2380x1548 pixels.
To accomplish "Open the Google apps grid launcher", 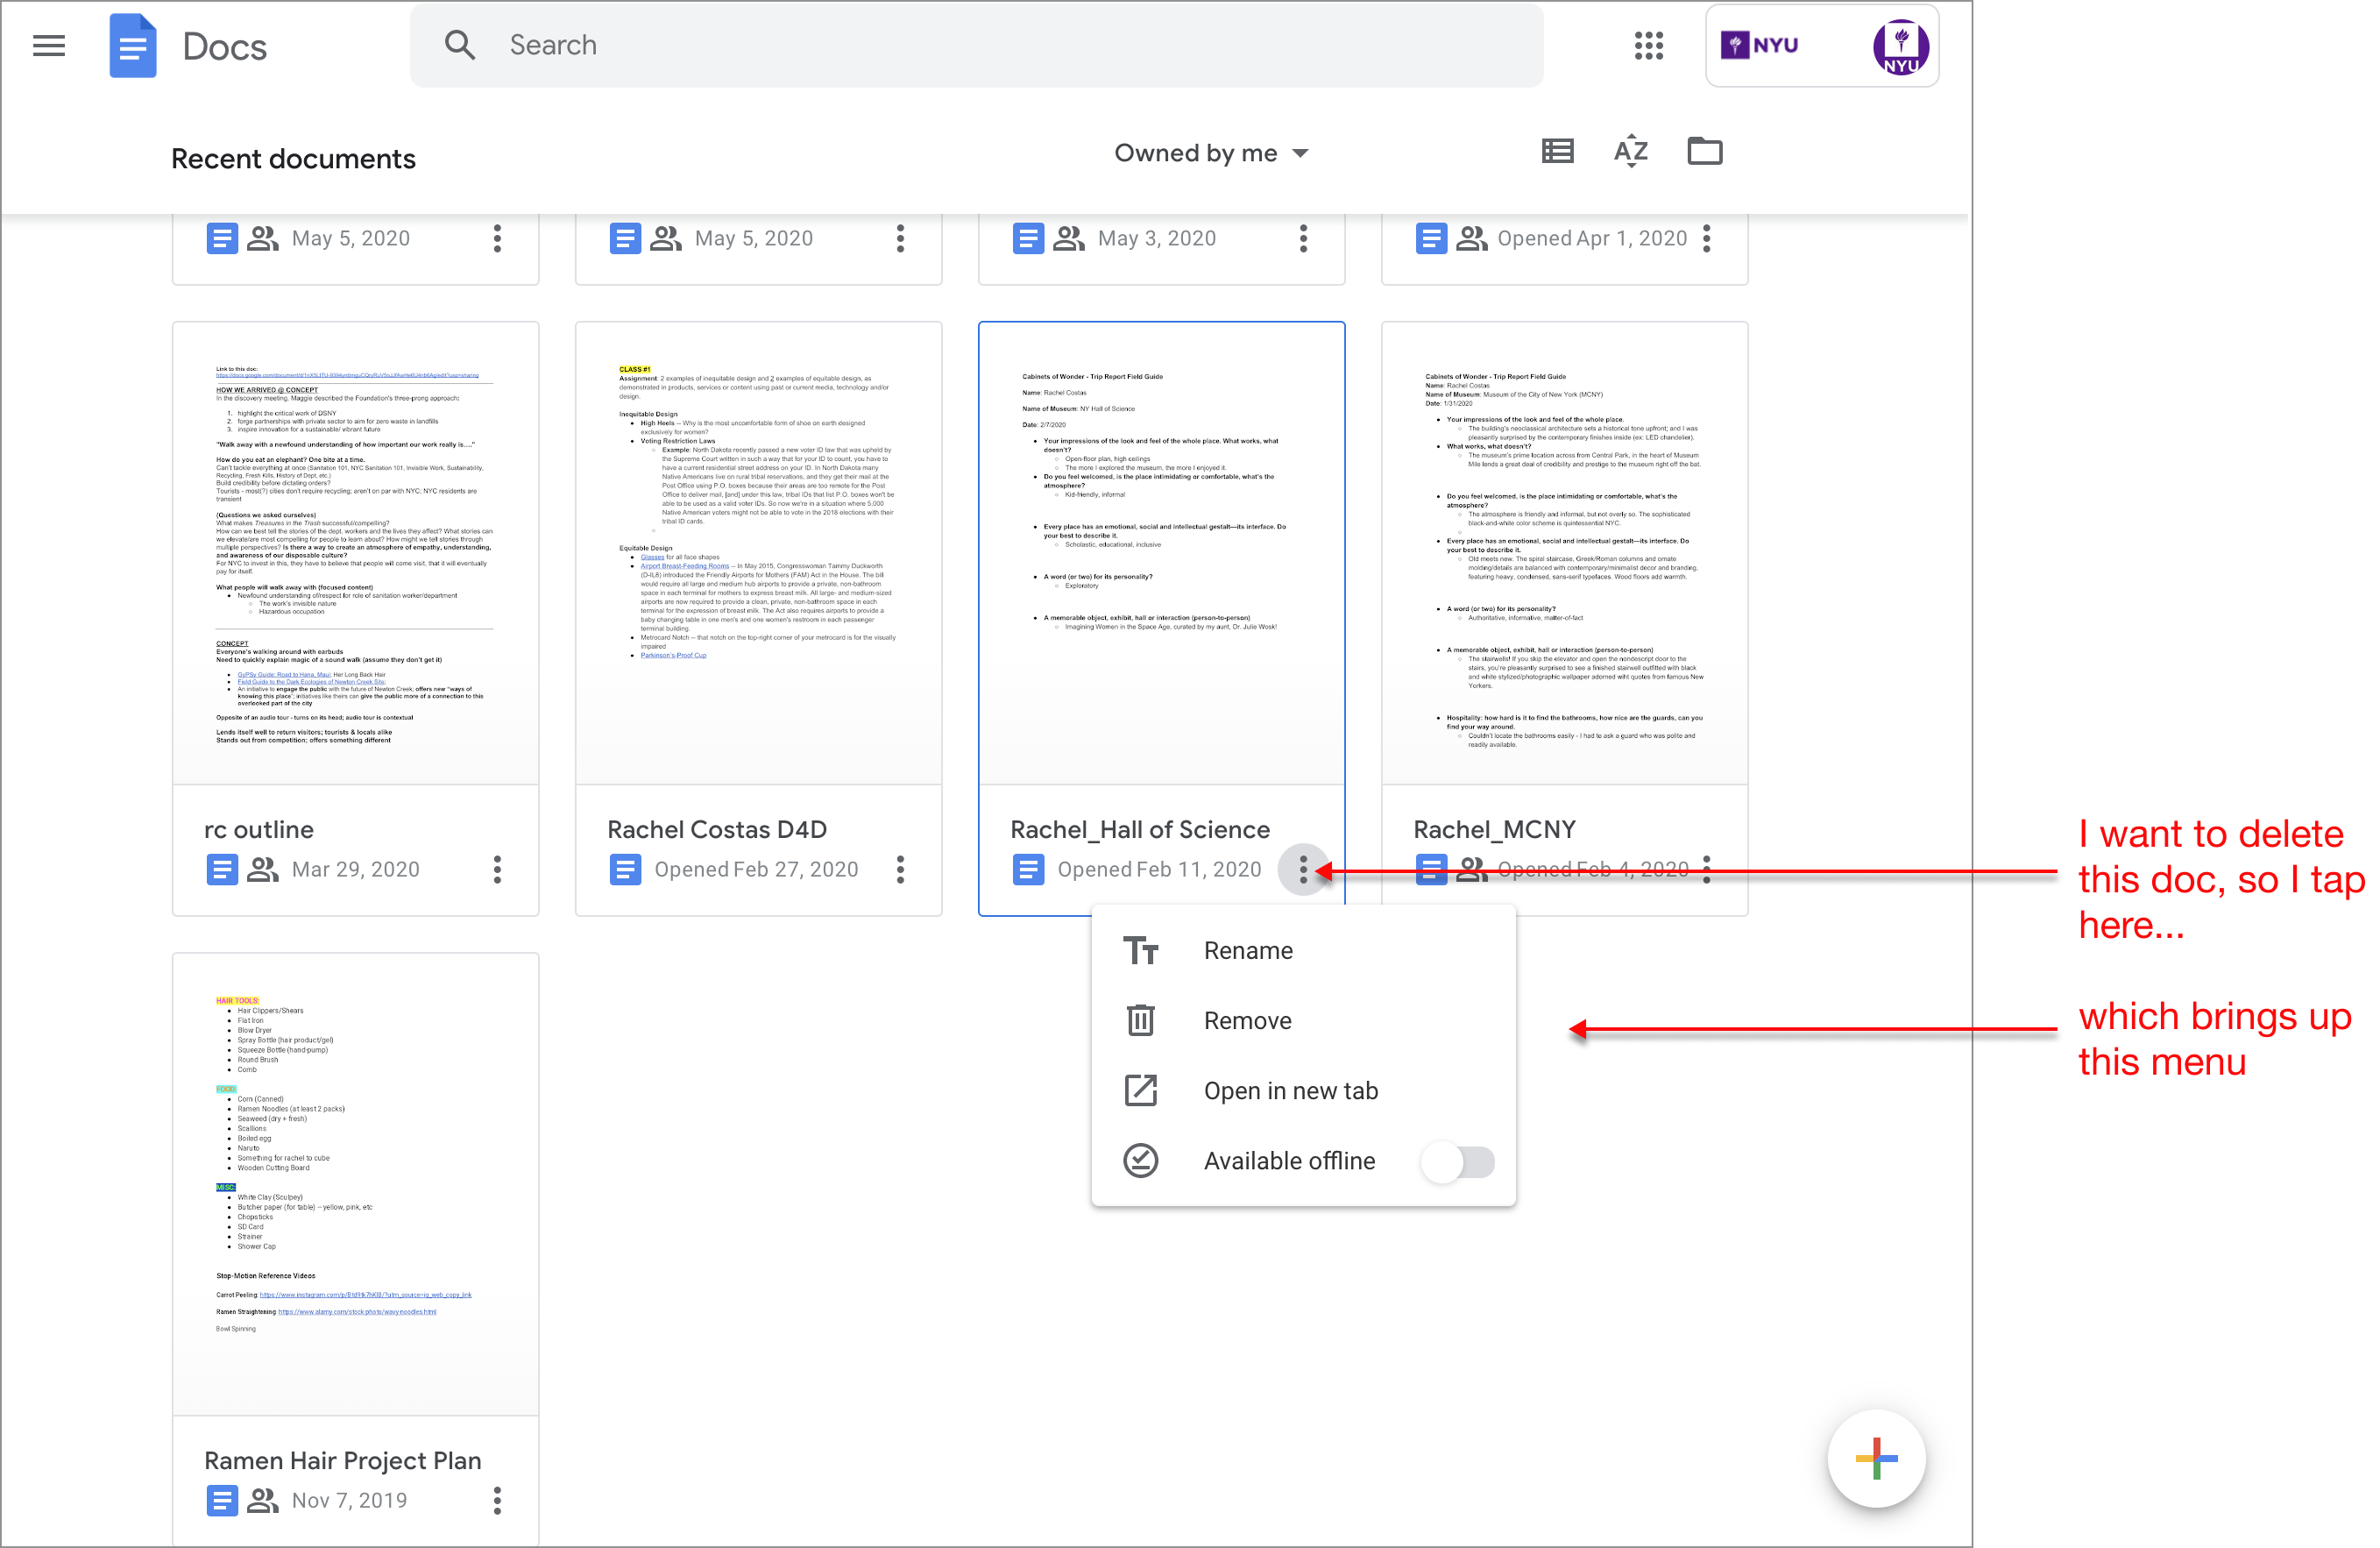I will coord(1648,46).
